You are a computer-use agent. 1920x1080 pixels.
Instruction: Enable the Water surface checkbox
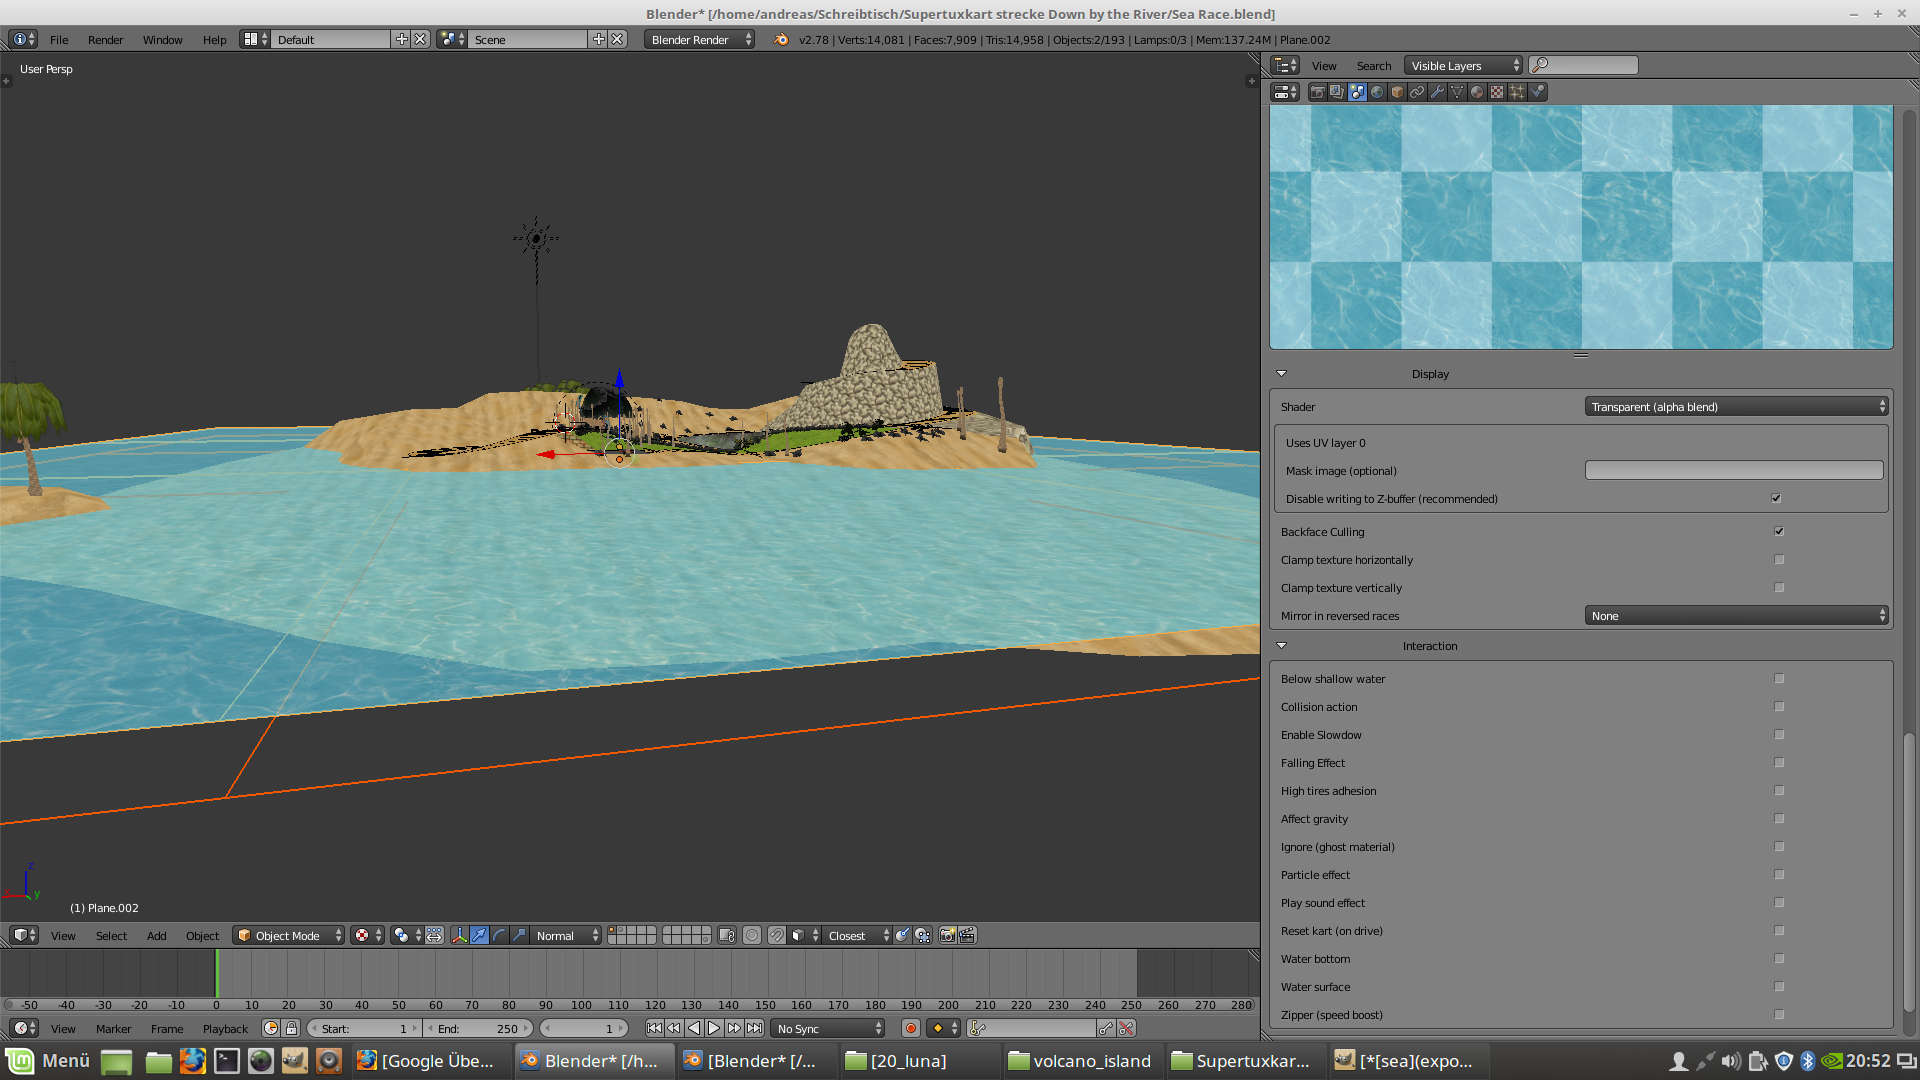pos(1779,986)
